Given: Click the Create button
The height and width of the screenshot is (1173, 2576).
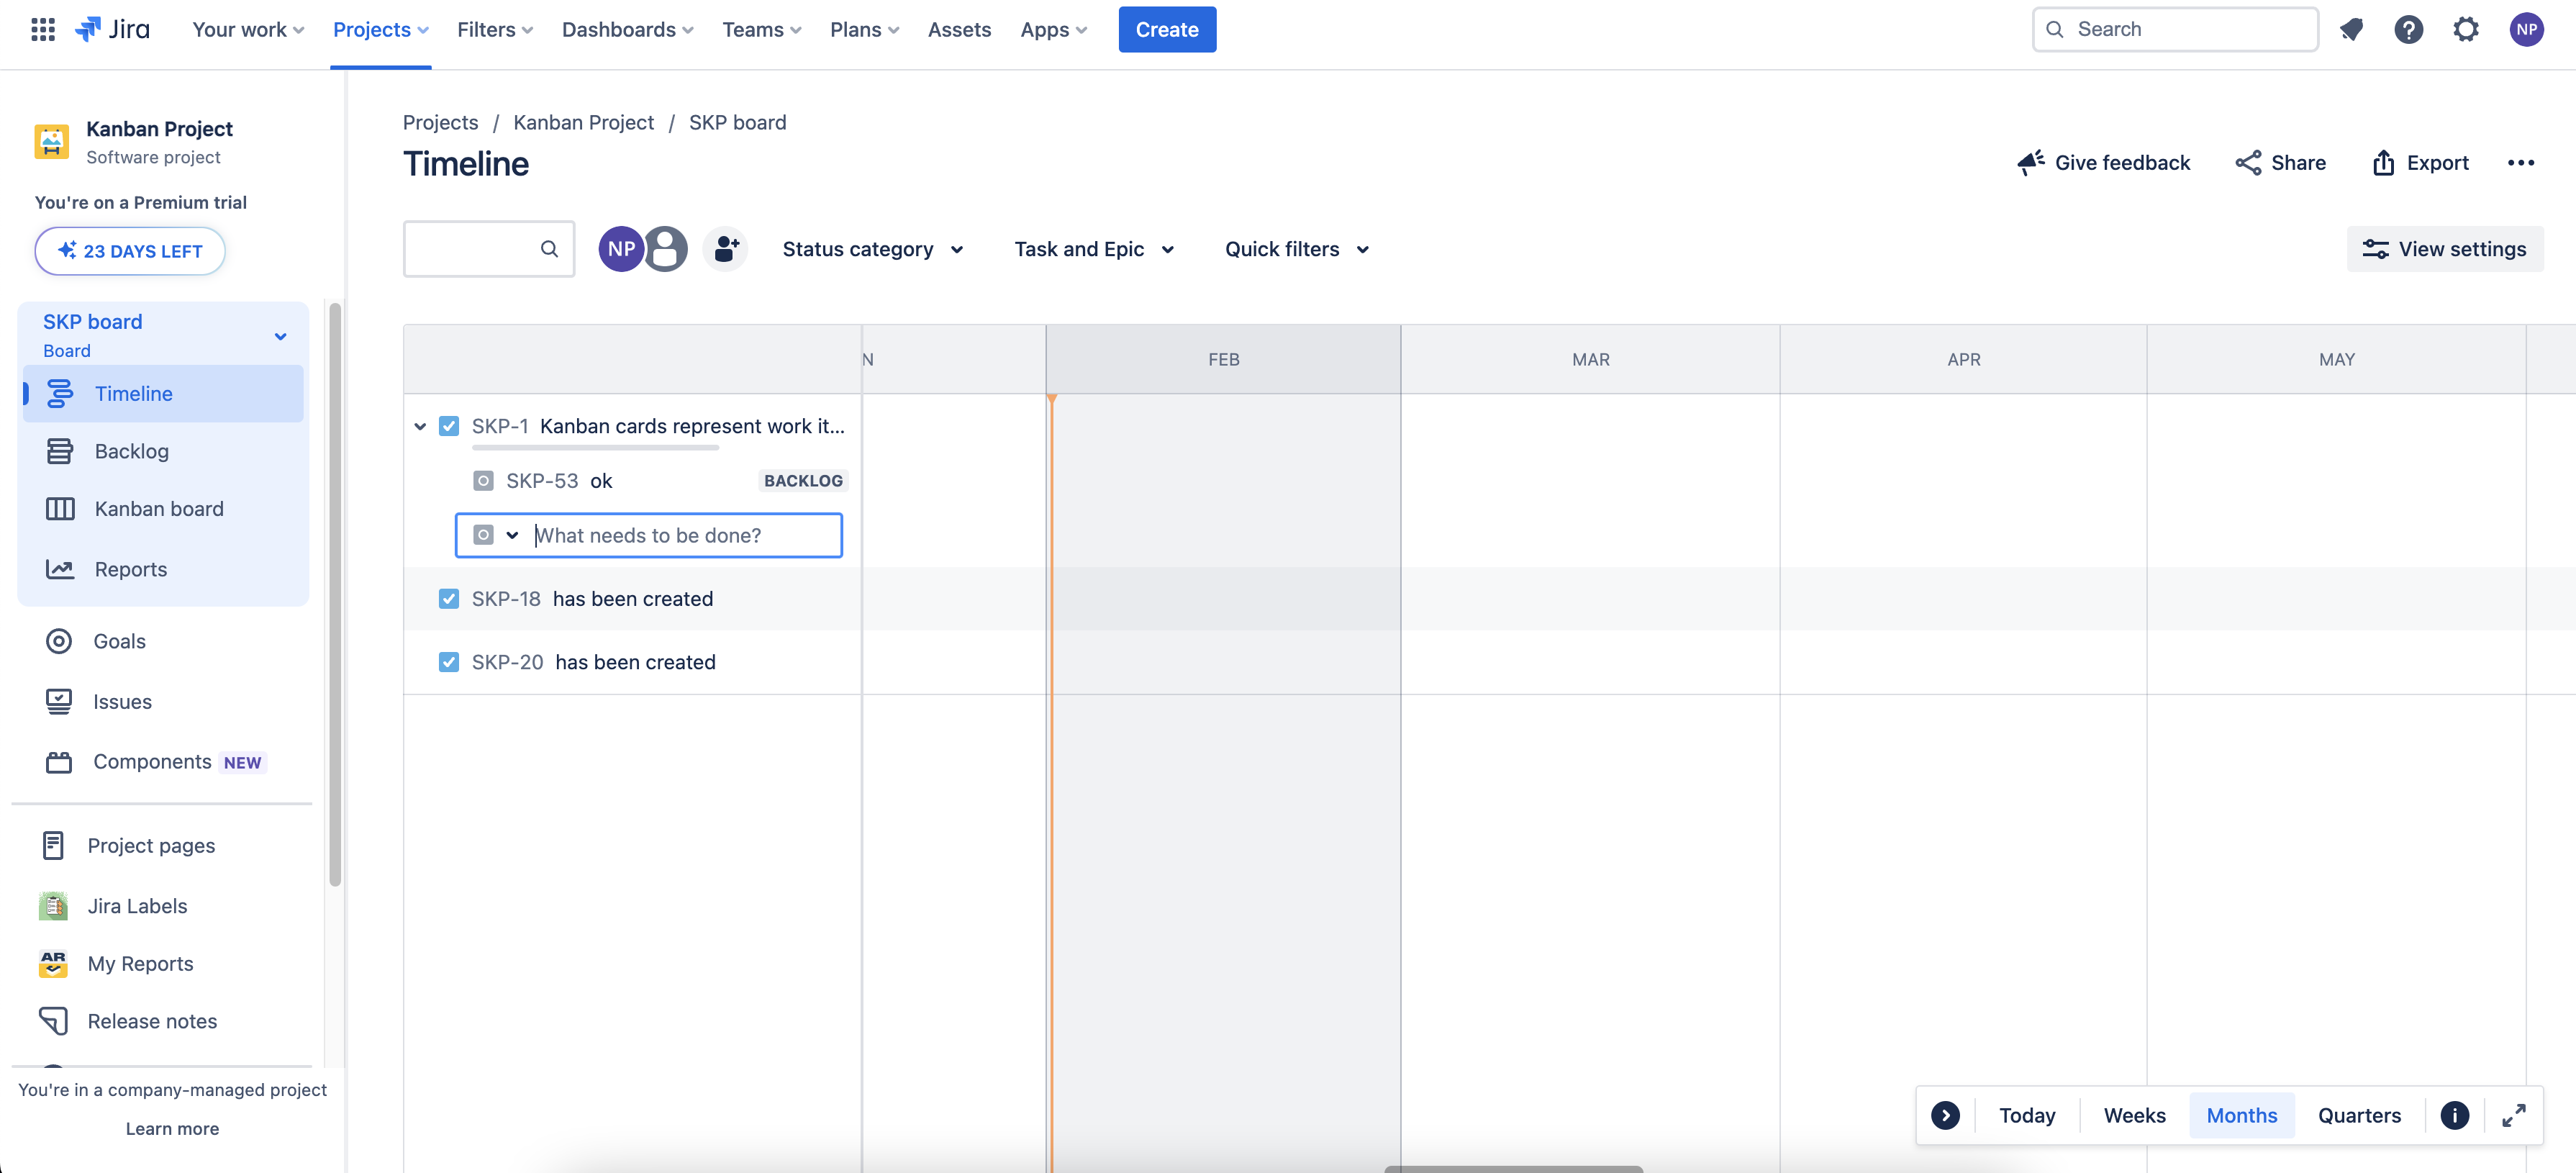Looking at the screenshot, I should [1166, 29].
